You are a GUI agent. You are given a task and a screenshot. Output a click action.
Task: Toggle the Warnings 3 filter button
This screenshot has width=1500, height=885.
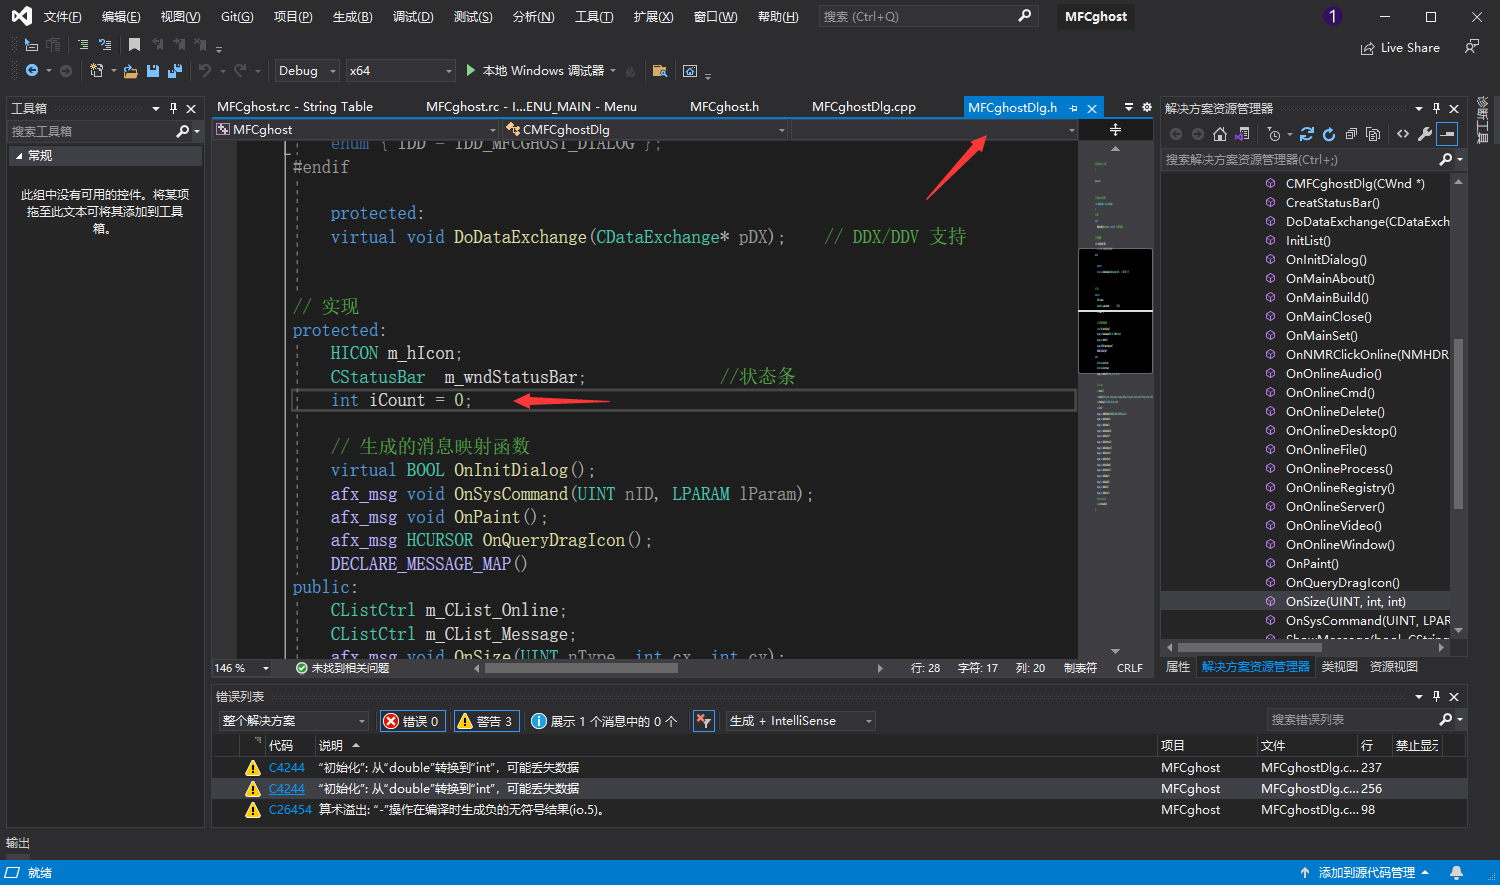click(x=485, y=721)
